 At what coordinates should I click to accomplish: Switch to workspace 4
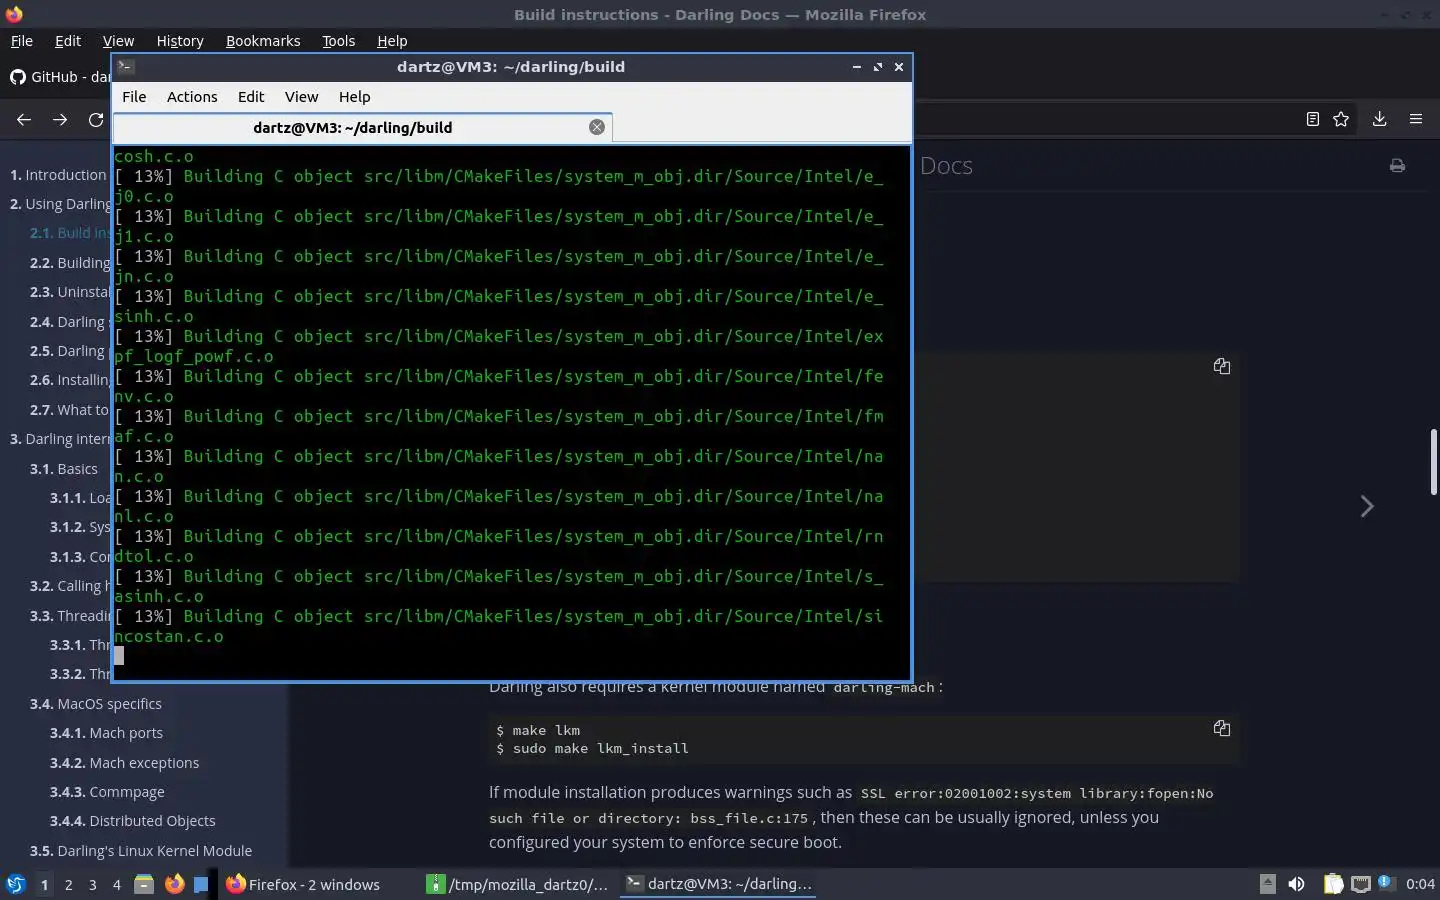click(117, 885)
